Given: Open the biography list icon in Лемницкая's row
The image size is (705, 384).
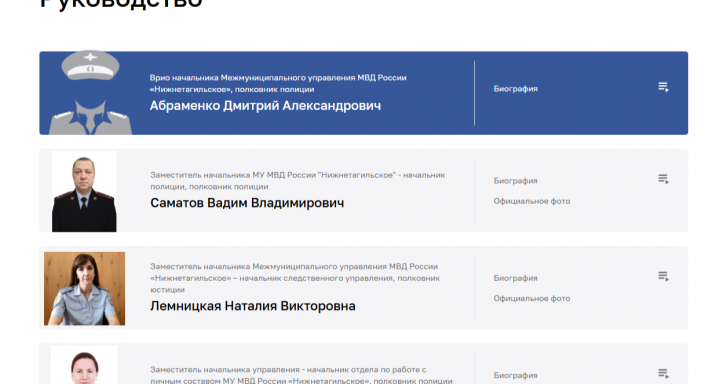Looking at the screenshot, I should [663, 276].
